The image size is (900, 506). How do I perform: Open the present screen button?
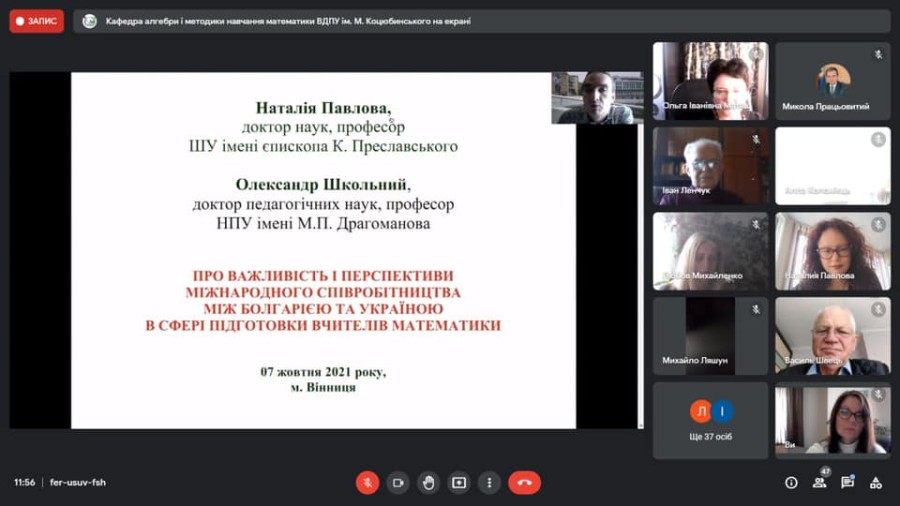[x=459, y=482]
